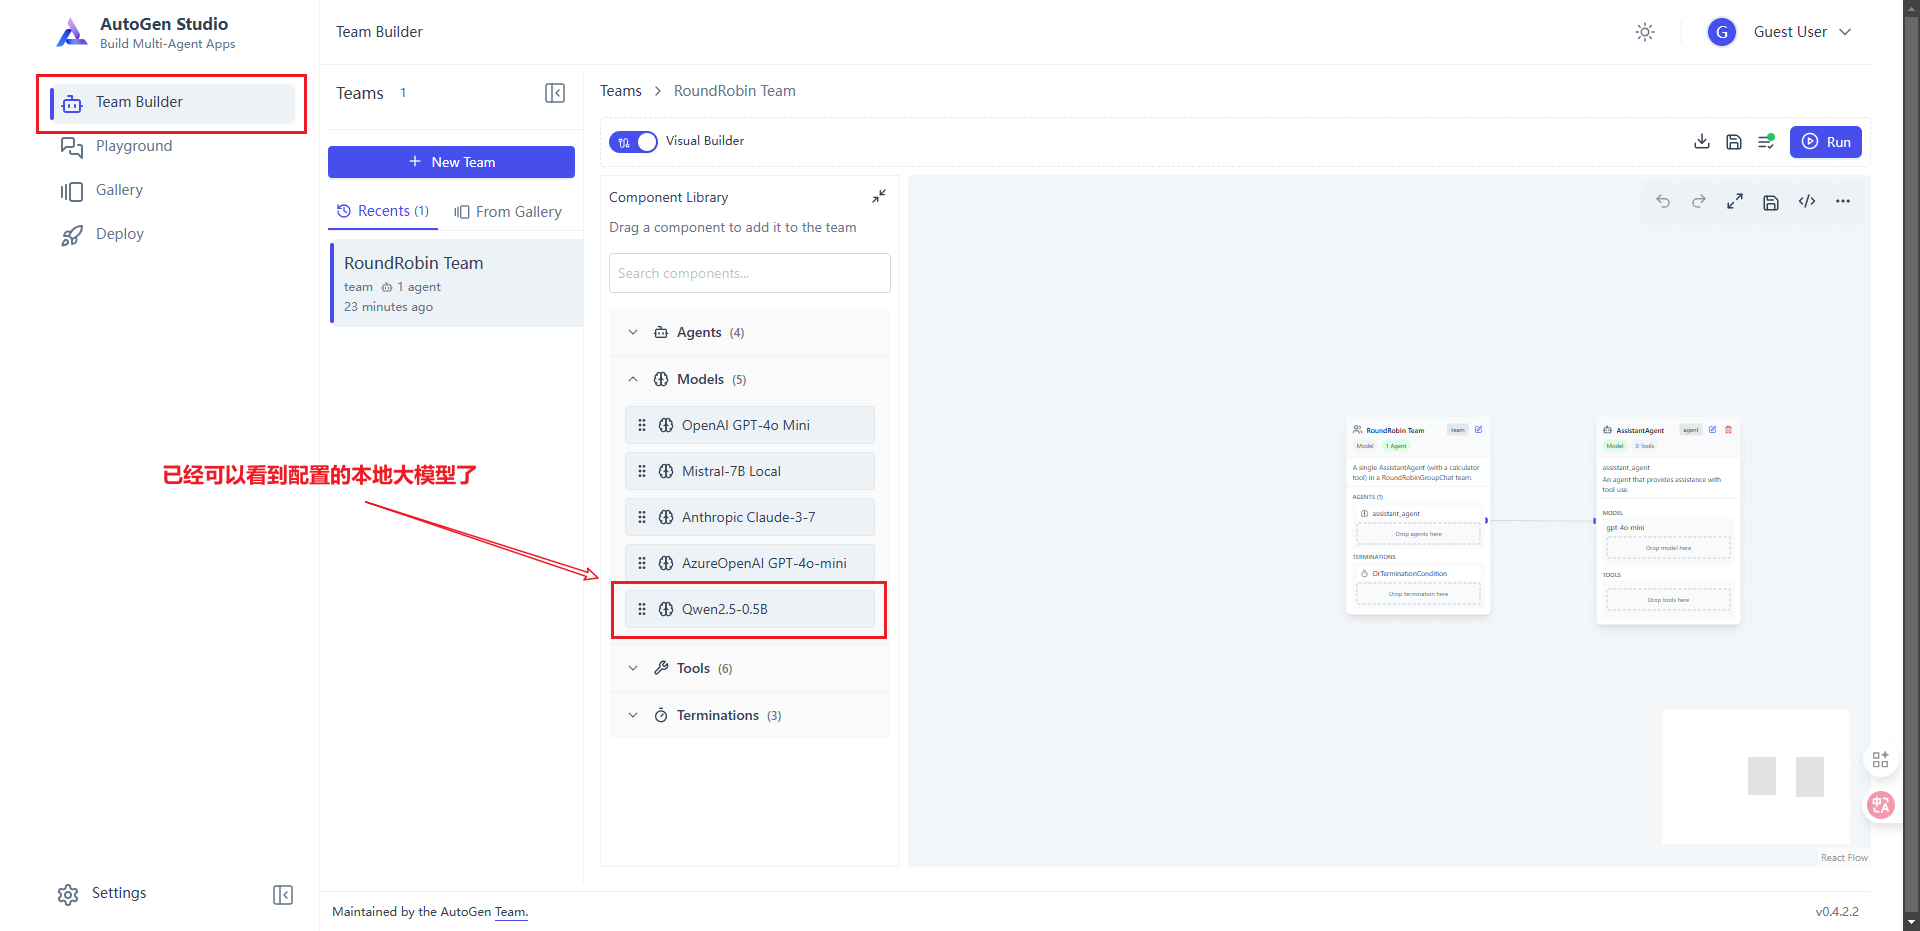
Task: Click the download team icon
Action: point(1702,142)
